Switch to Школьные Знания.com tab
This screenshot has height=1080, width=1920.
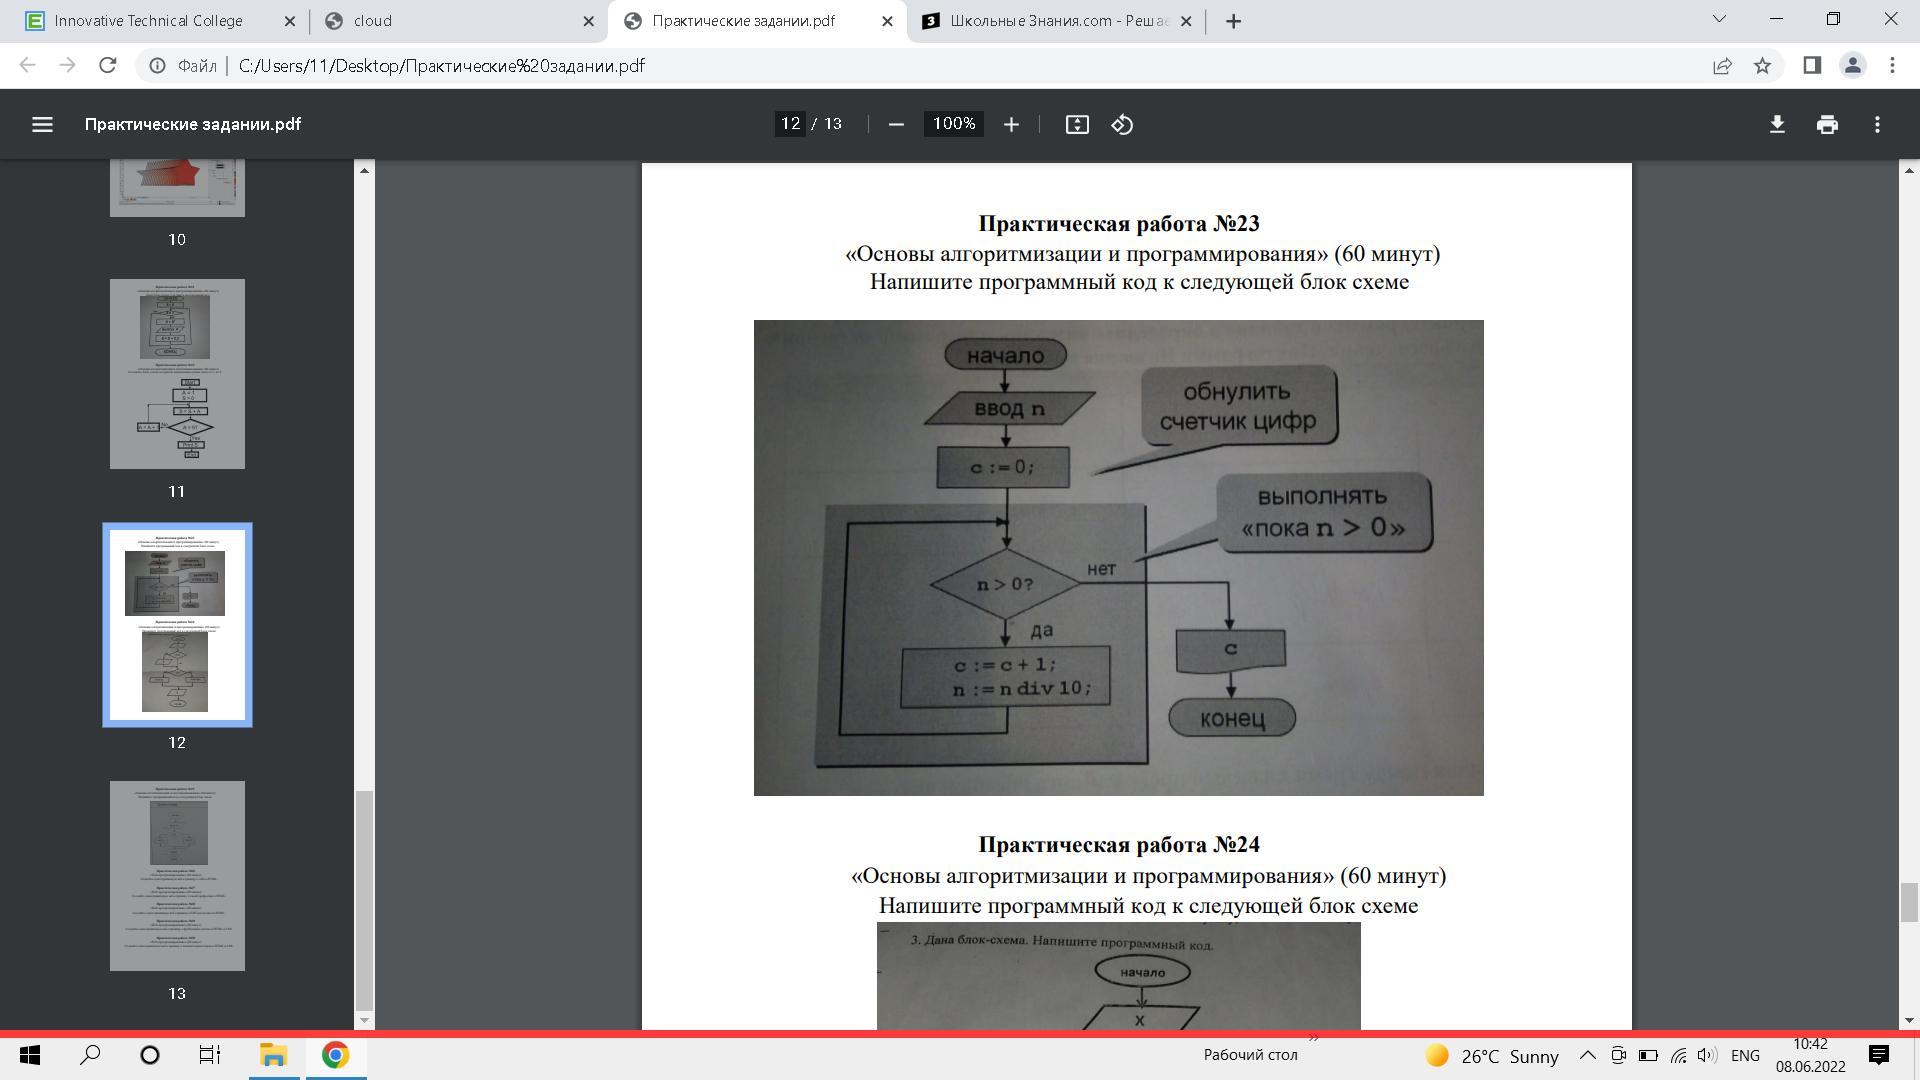point(1055,21)
